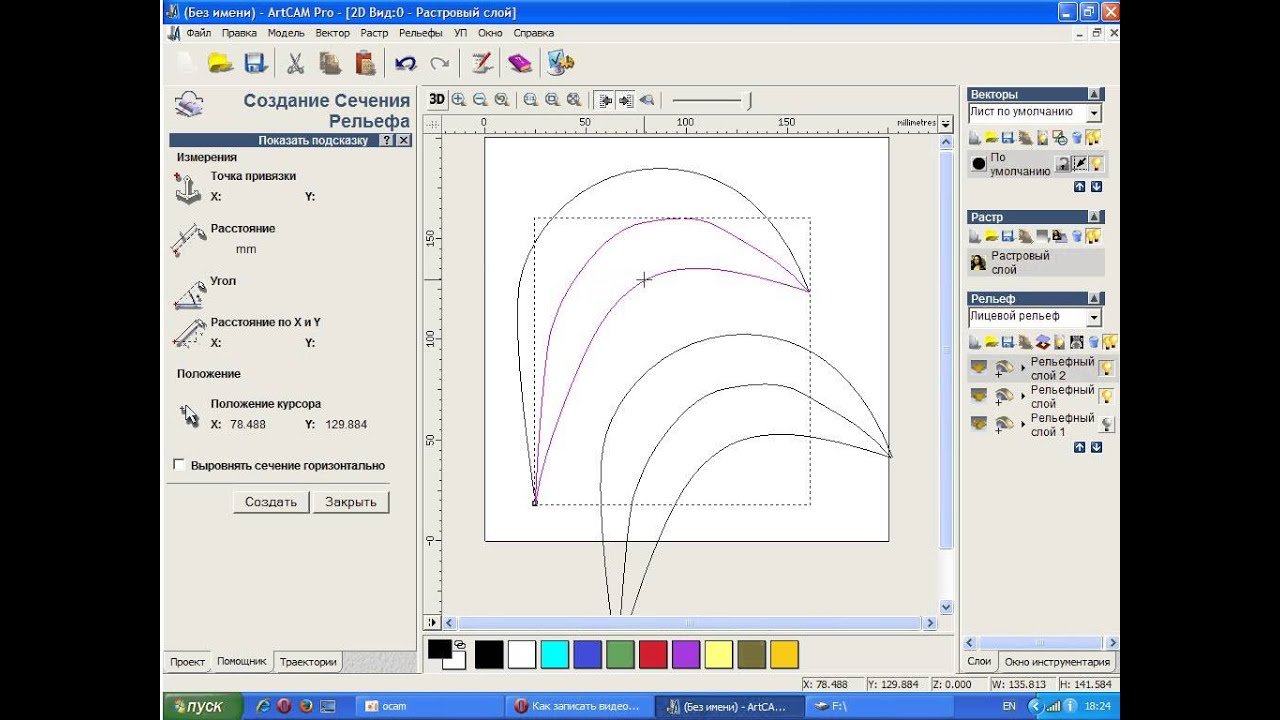Toggle visibility bulb for Рельефный слой 2
The width and height of the screenshot is (1280, 720).
pyautogui.click(x=1106, y=368)
